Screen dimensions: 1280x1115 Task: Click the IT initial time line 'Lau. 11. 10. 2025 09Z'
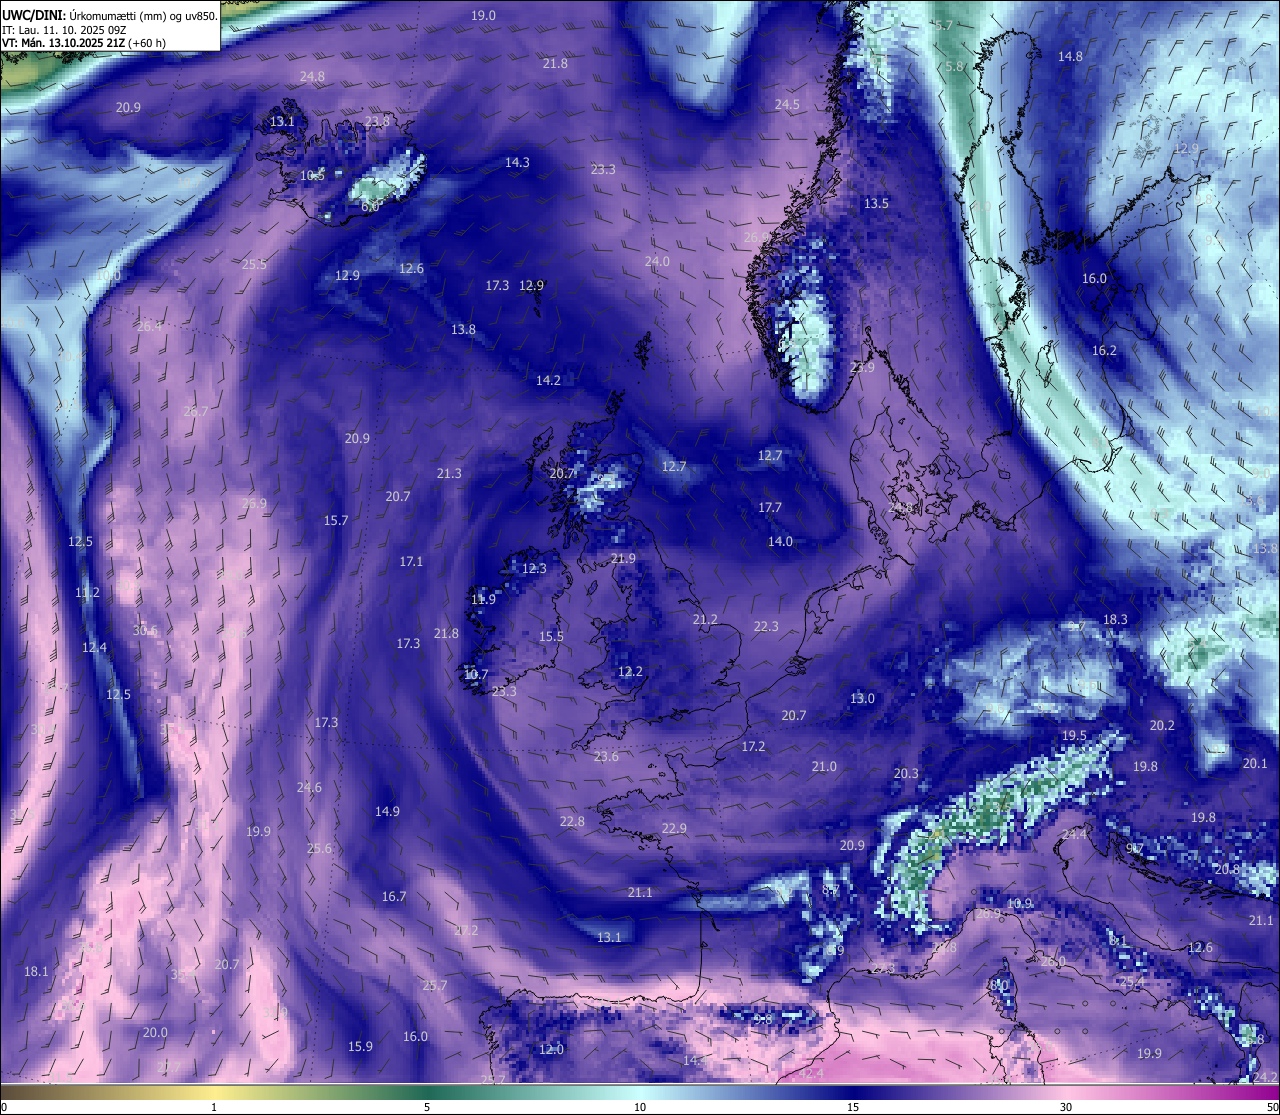coord(73,30)
